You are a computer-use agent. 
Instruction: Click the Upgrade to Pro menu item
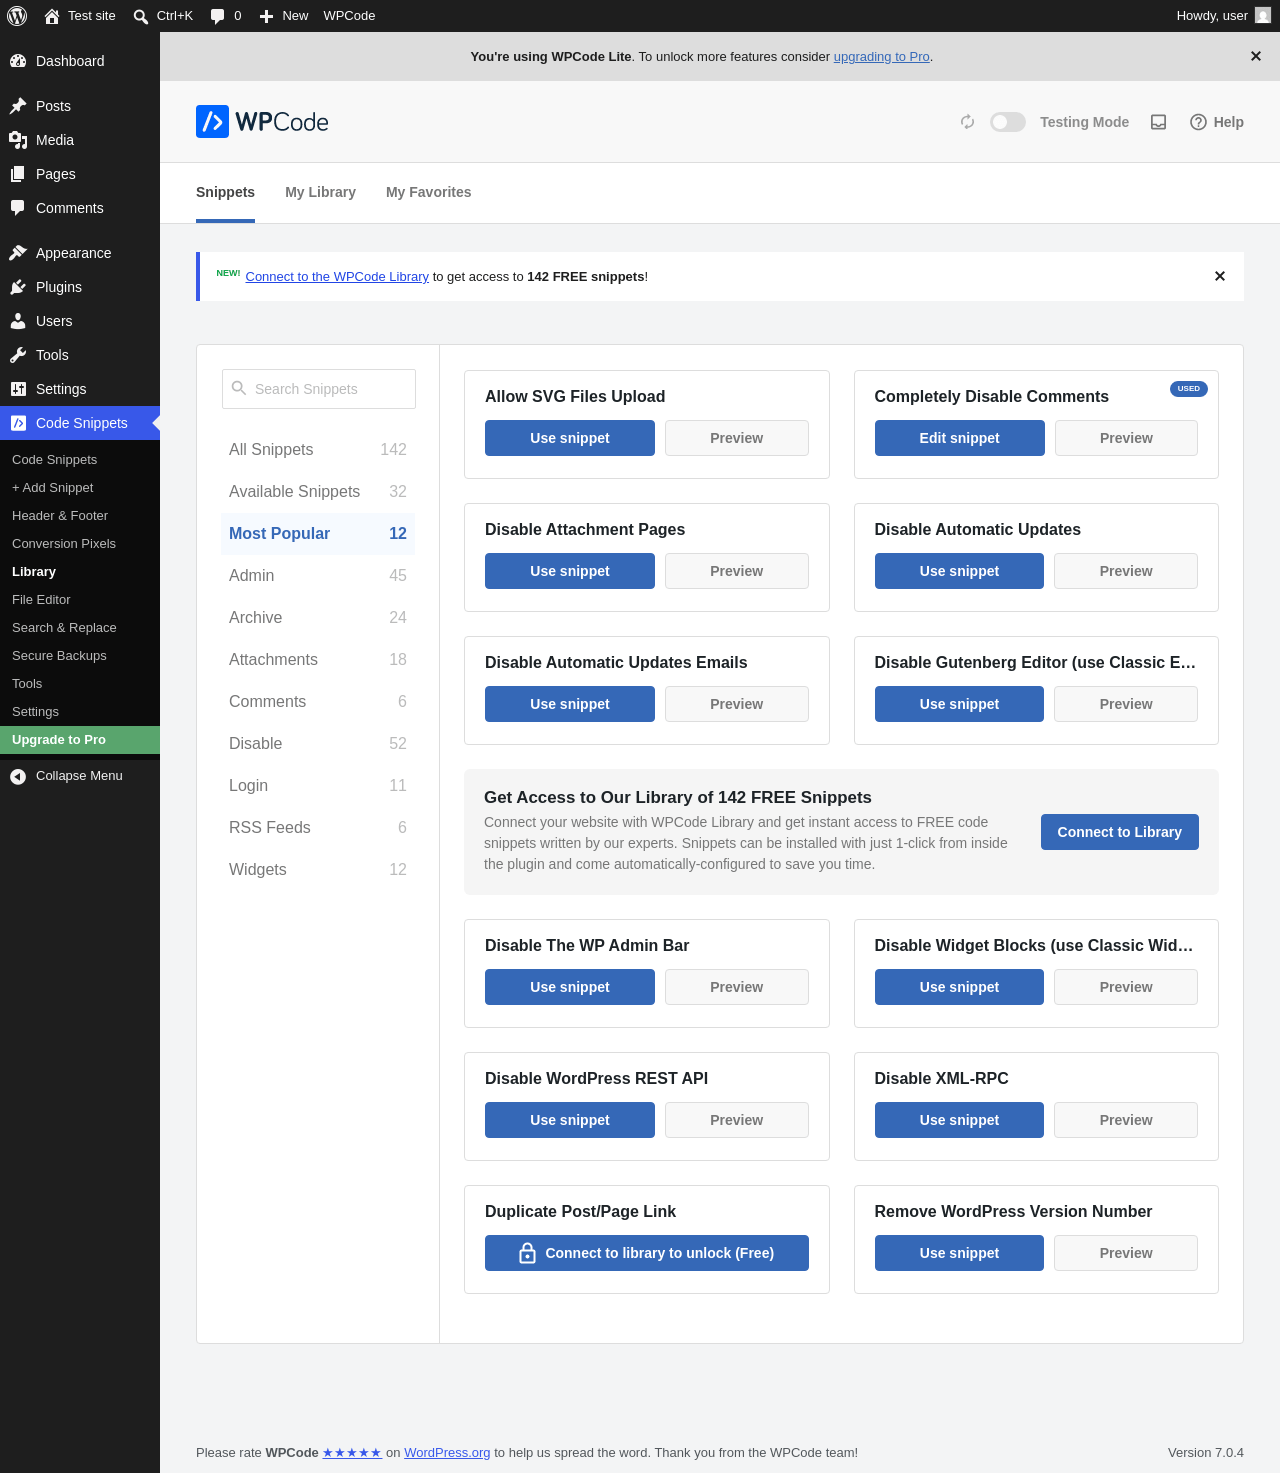[x=80, y=740]
